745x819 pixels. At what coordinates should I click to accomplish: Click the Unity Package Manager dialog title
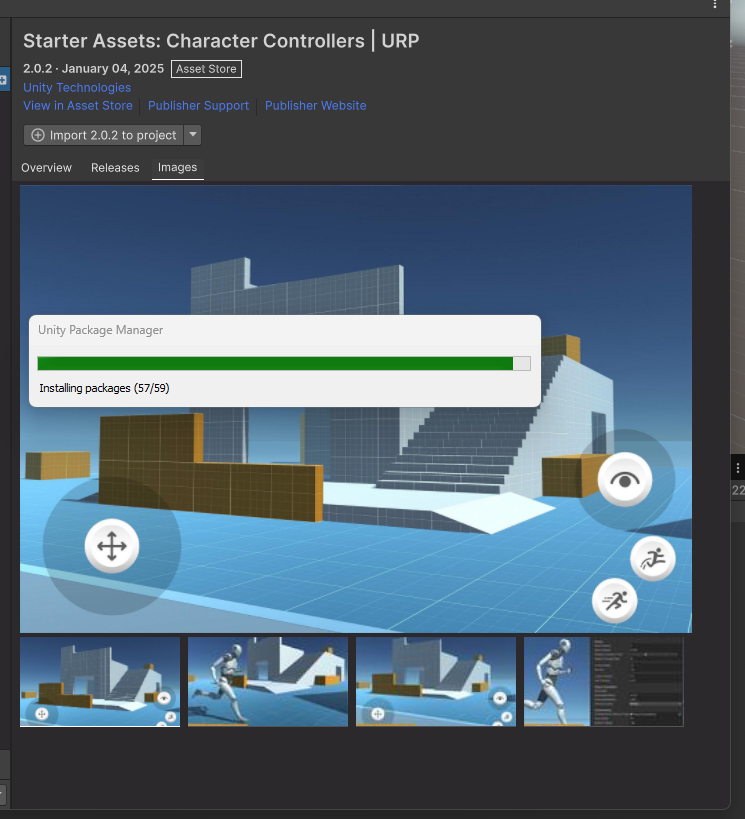[100, 330]
